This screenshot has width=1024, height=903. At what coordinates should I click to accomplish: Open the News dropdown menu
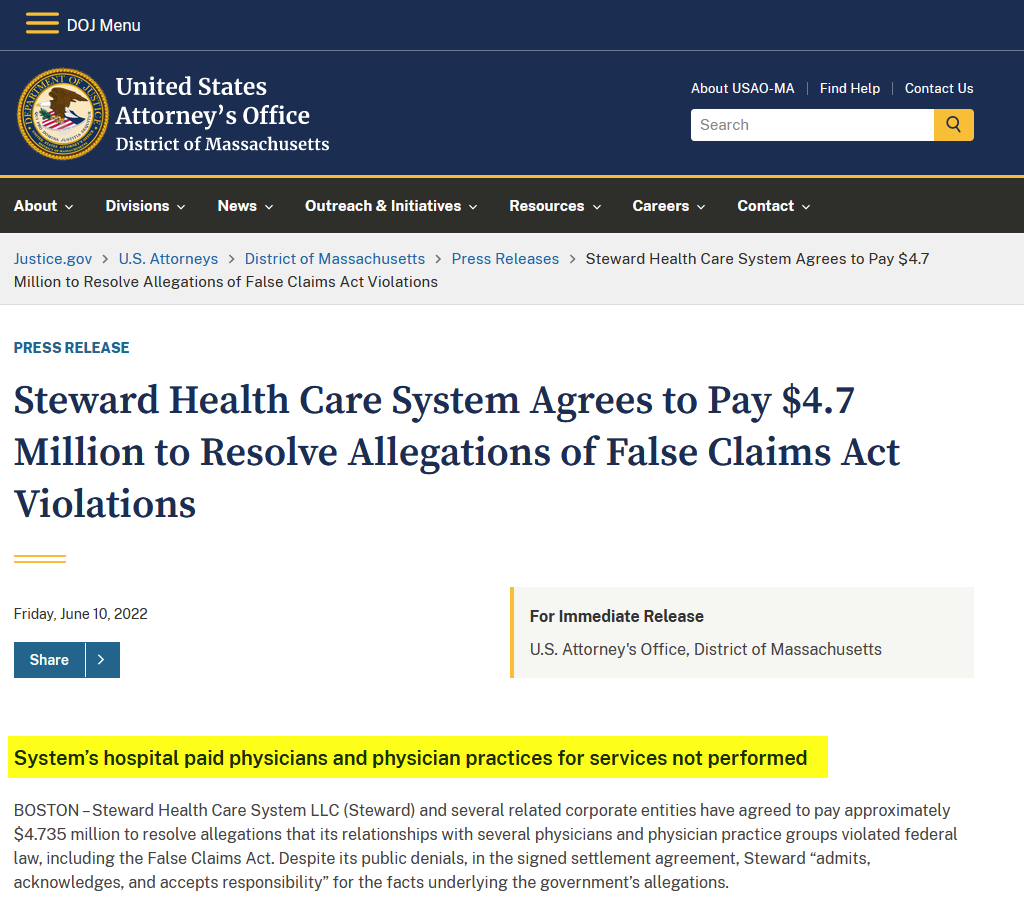click(x=245, y=206)
